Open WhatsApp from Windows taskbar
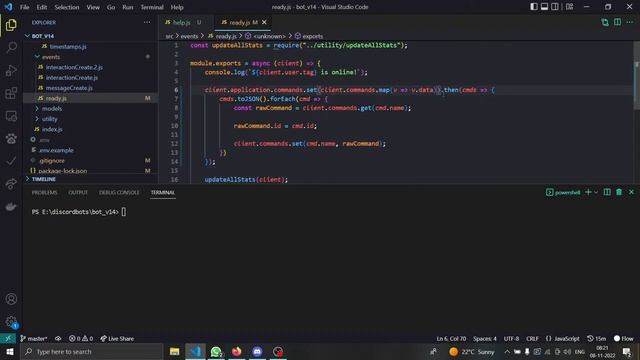This screenshot has width=640, height=360. 216,351
